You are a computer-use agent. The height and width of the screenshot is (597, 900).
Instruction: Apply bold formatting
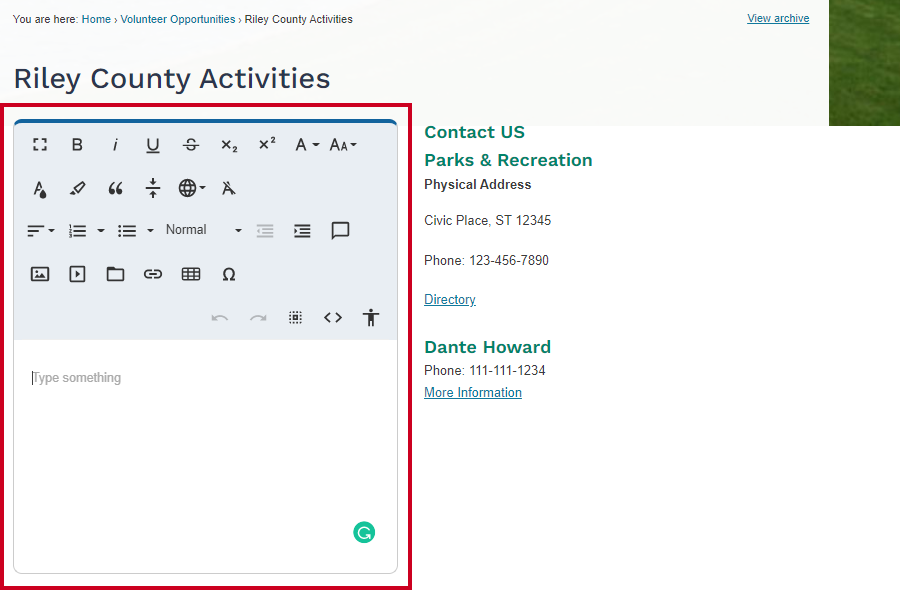77,145
